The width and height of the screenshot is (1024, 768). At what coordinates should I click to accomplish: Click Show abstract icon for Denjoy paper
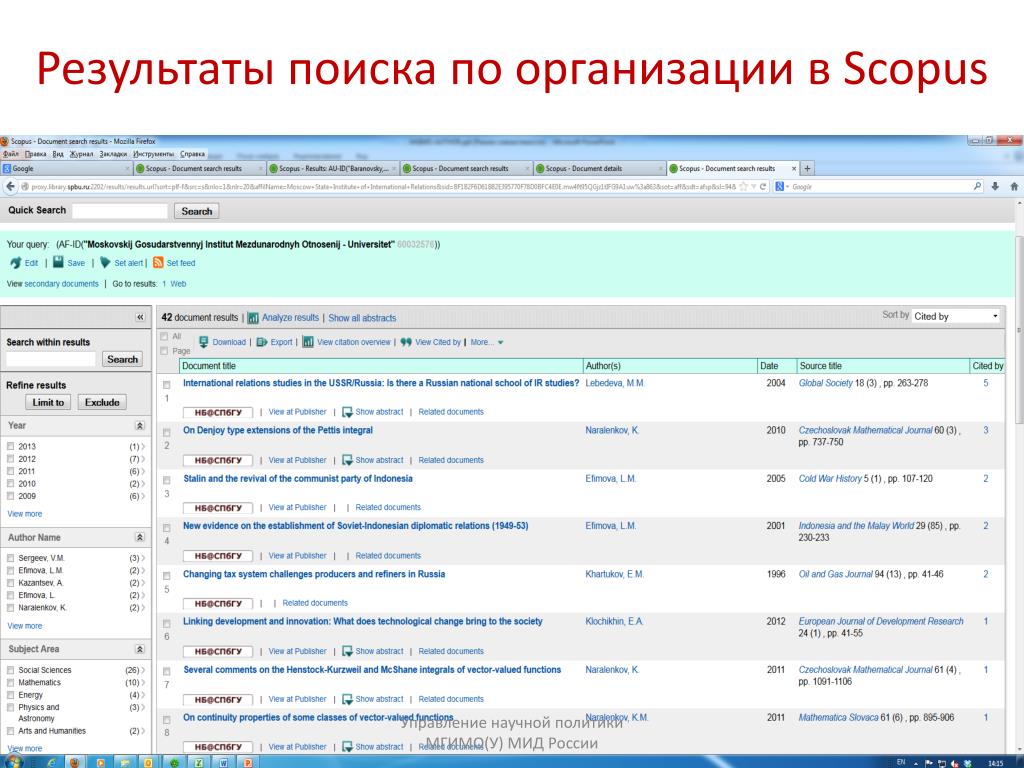coord(347,460)
